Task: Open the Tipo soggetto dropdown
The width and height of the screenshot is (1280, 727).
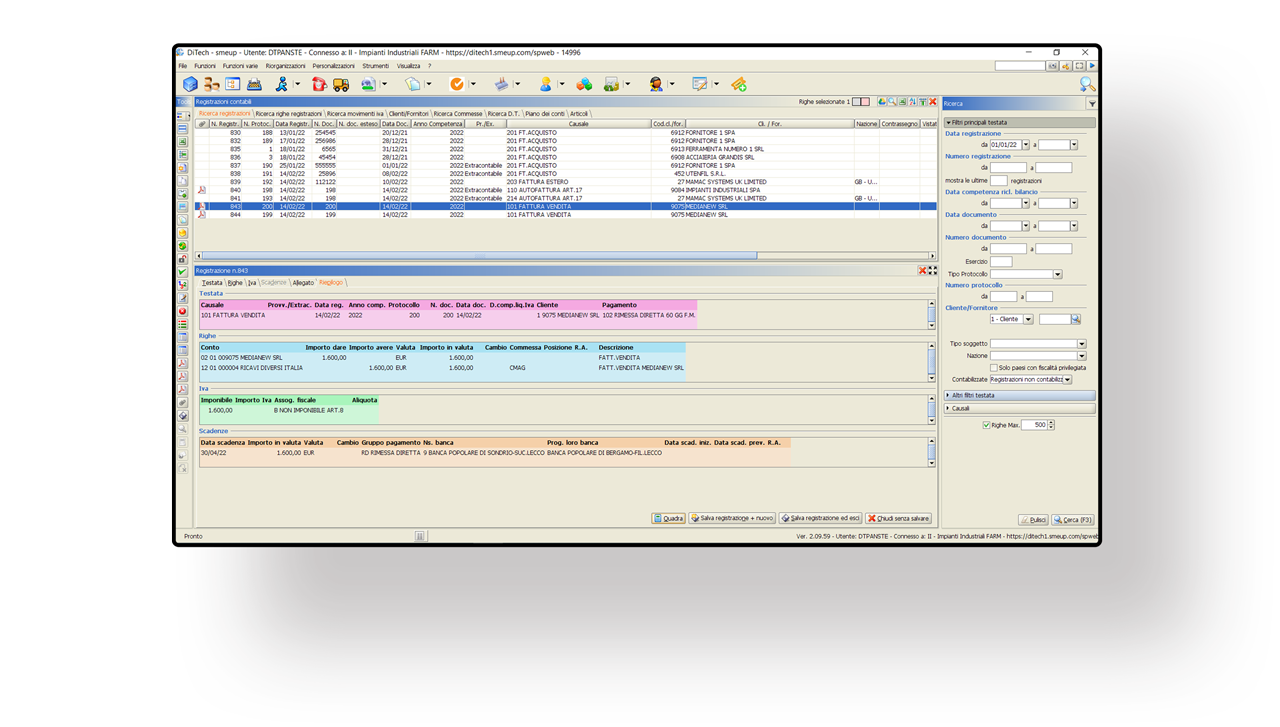Action: coord(1081,344)
